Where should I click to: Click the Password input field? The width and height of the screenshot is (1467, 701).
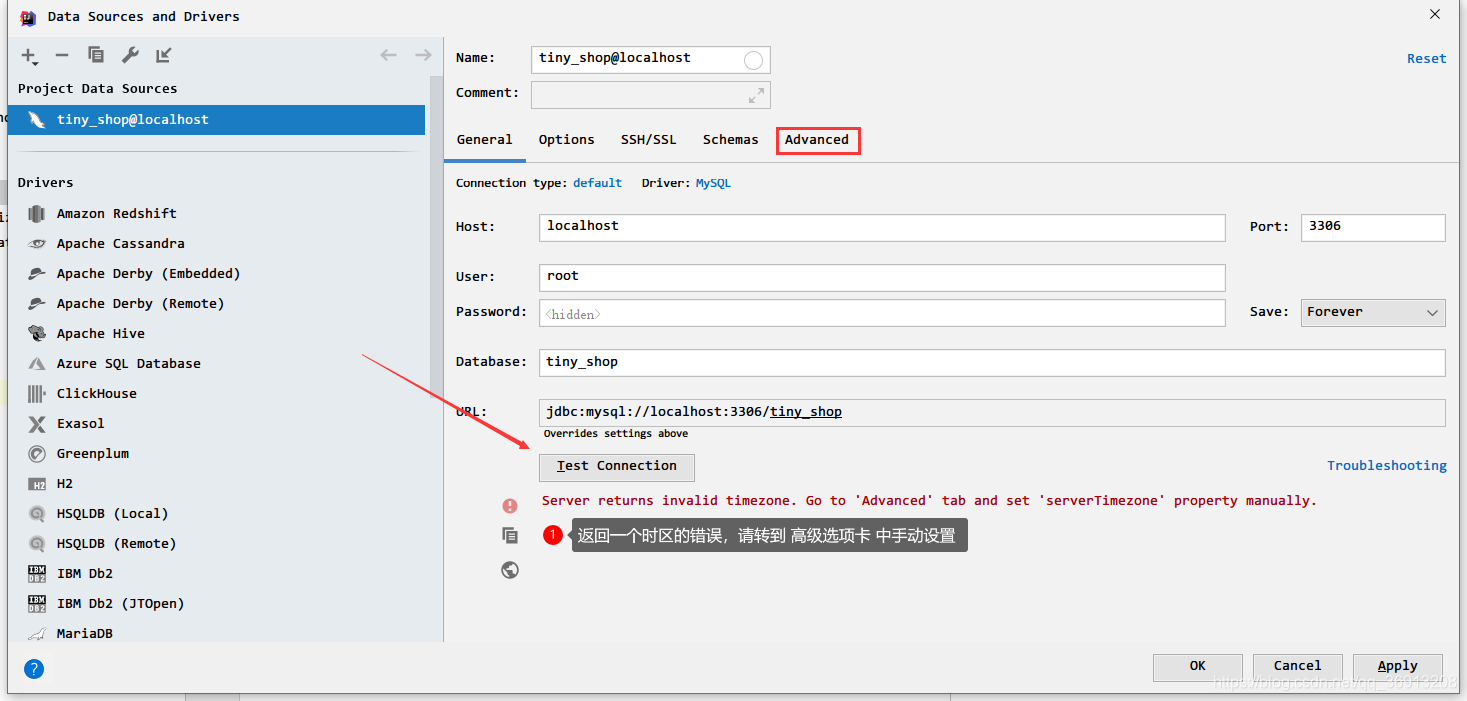[x=882, y=313]
